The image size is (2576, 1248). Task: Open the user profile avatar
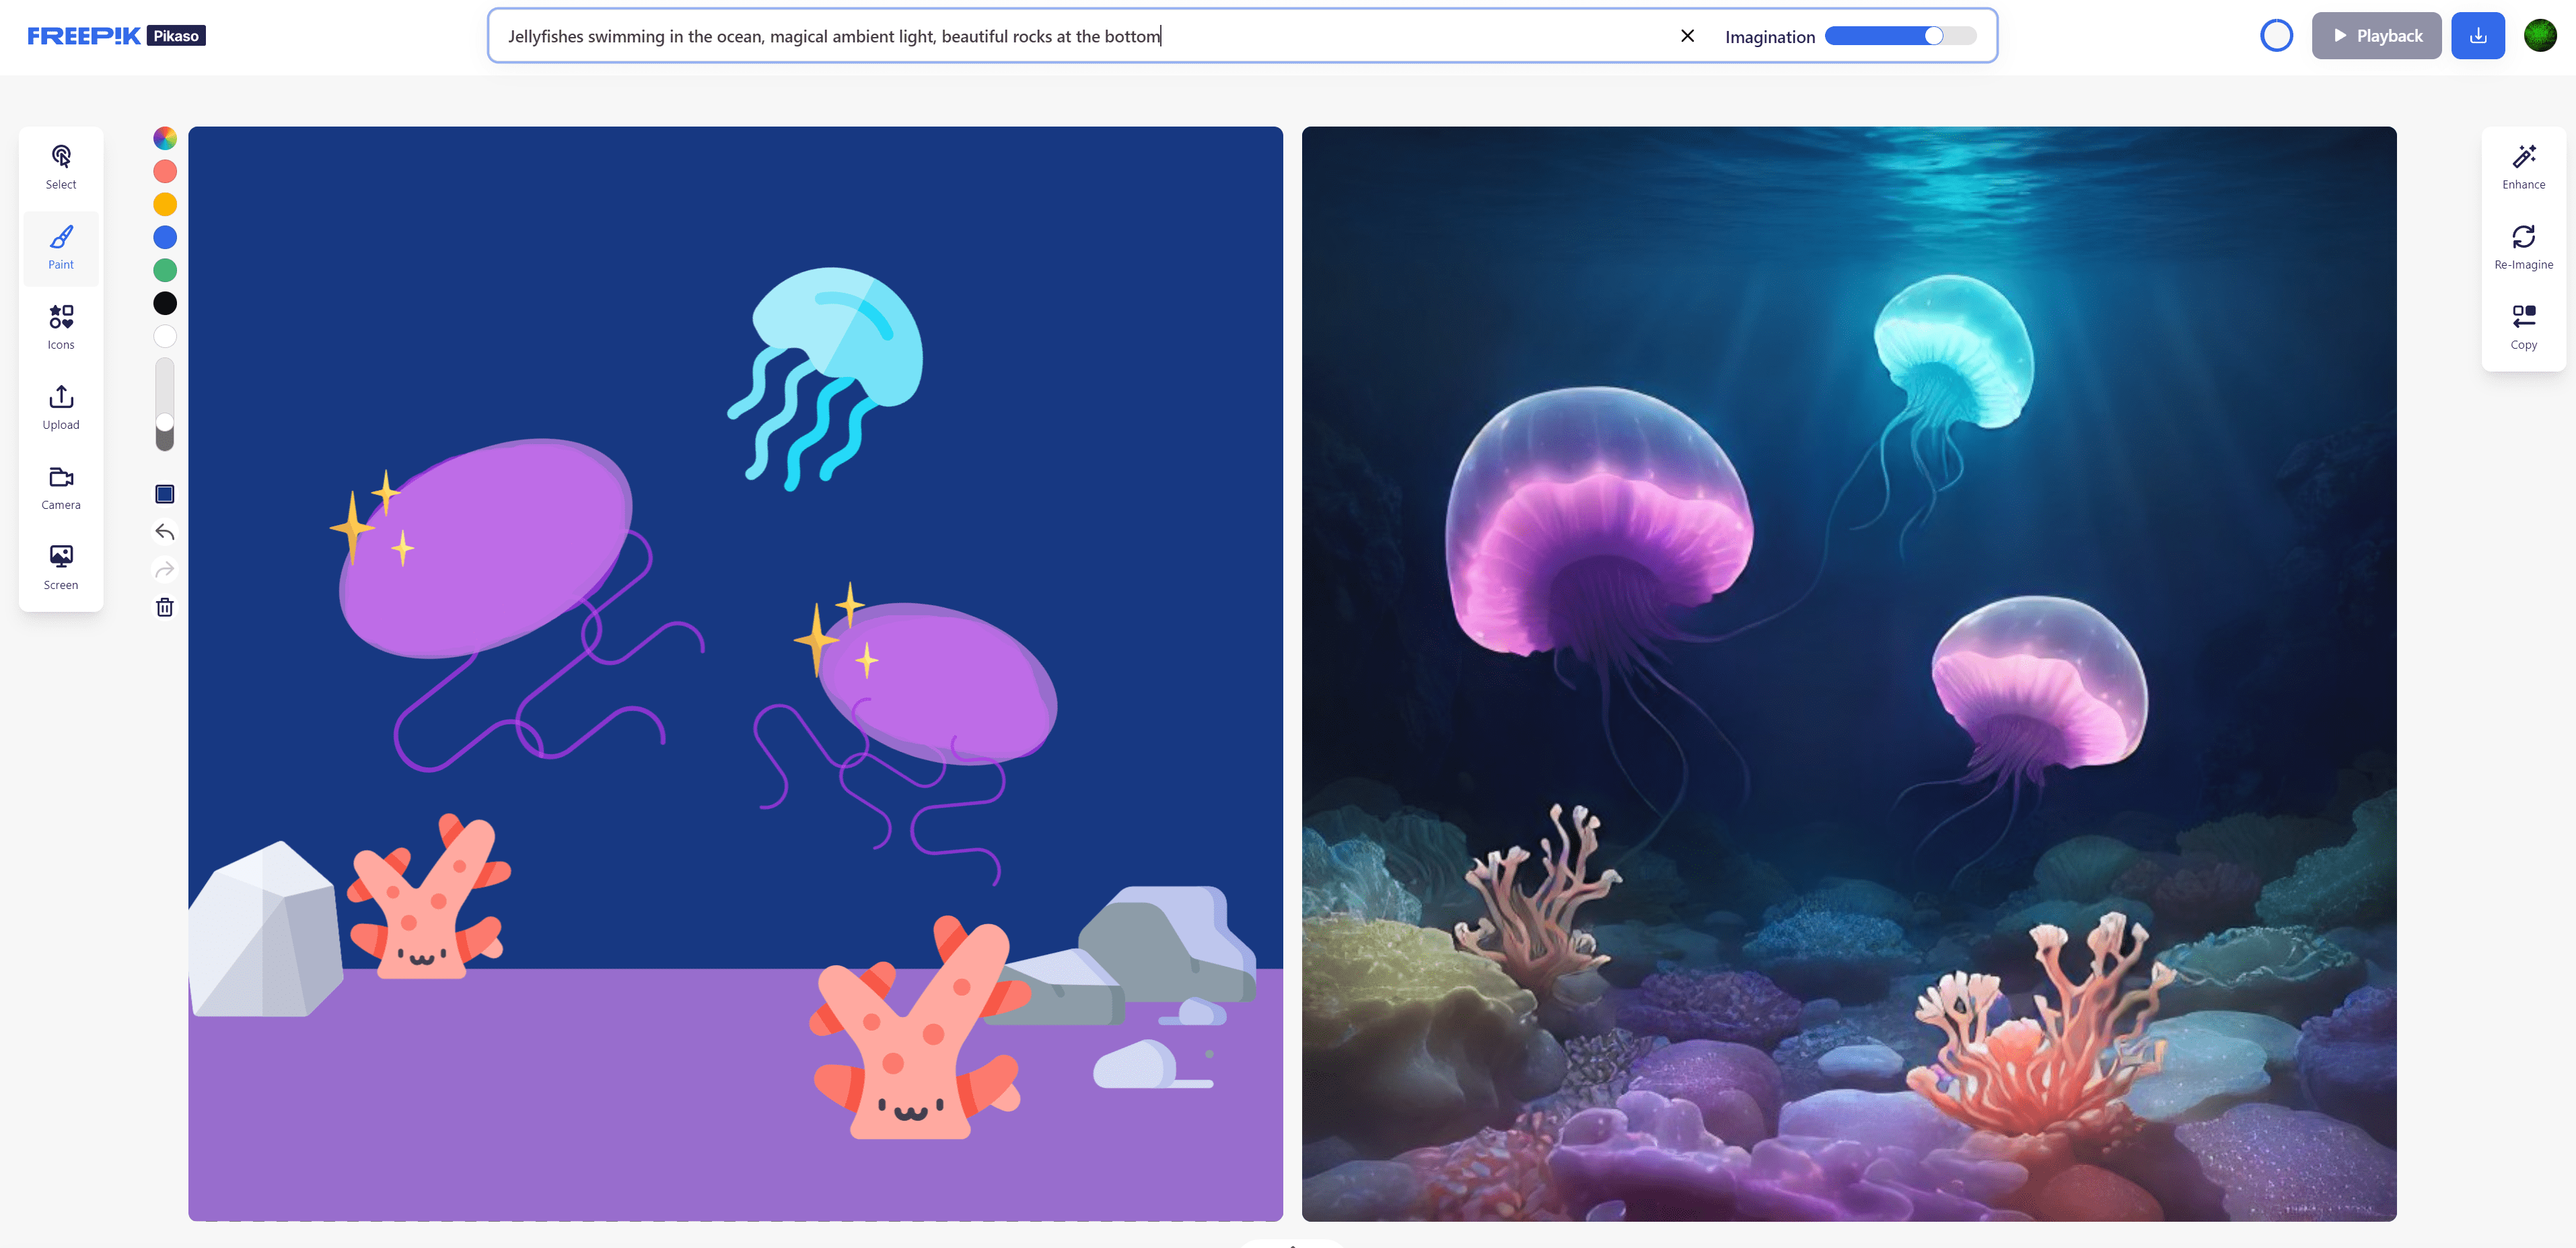click(2539, 36)
